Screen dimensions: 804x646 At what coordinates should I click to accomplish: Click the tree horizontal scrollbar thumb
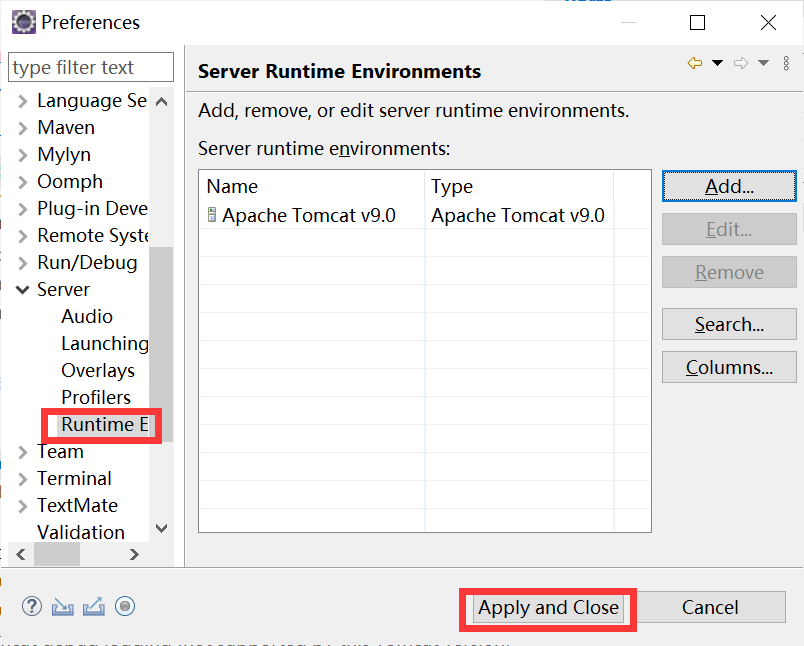click(57, 554)
